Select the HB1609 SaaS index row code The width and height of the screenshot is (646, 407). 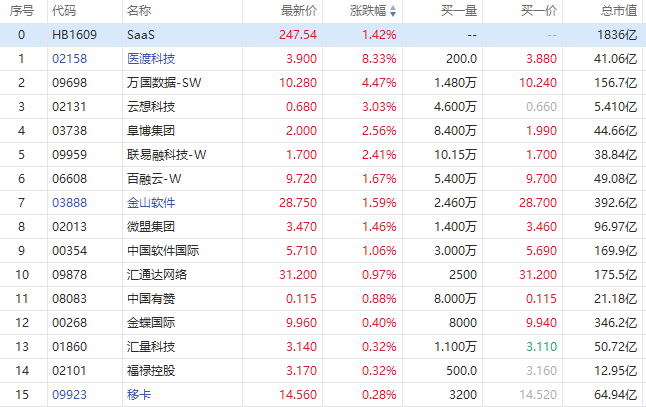pyautogui.click(x=74, y=35)
